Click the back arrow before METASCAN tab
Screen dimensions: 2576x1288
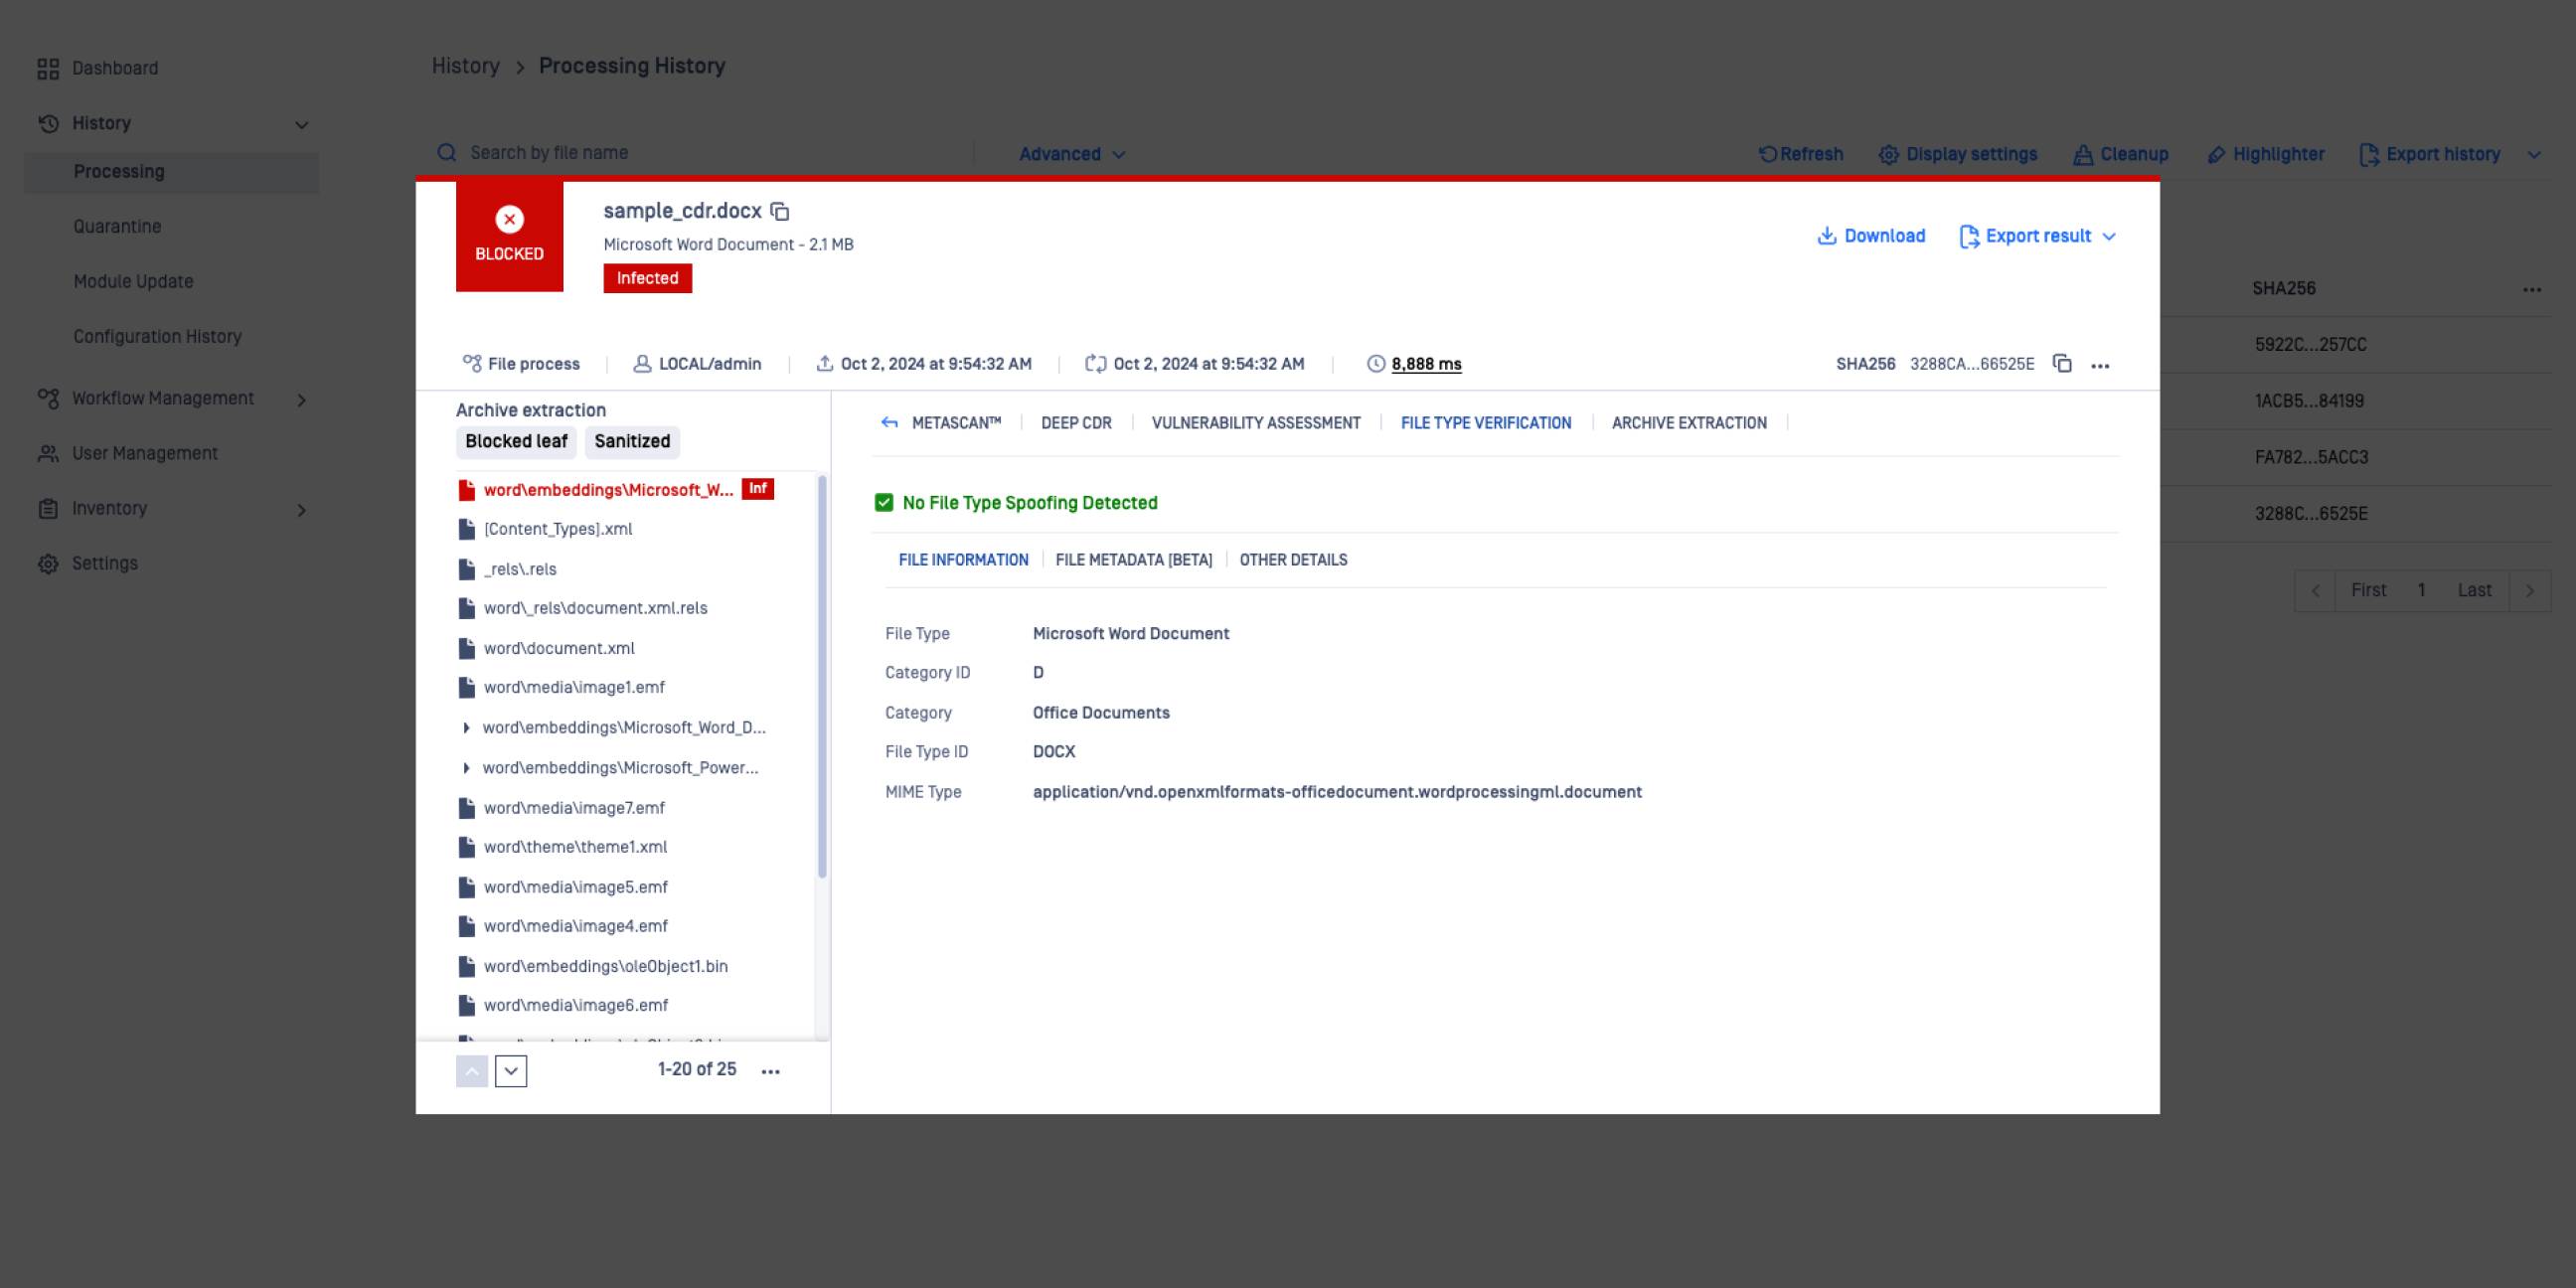coord(889,423)
